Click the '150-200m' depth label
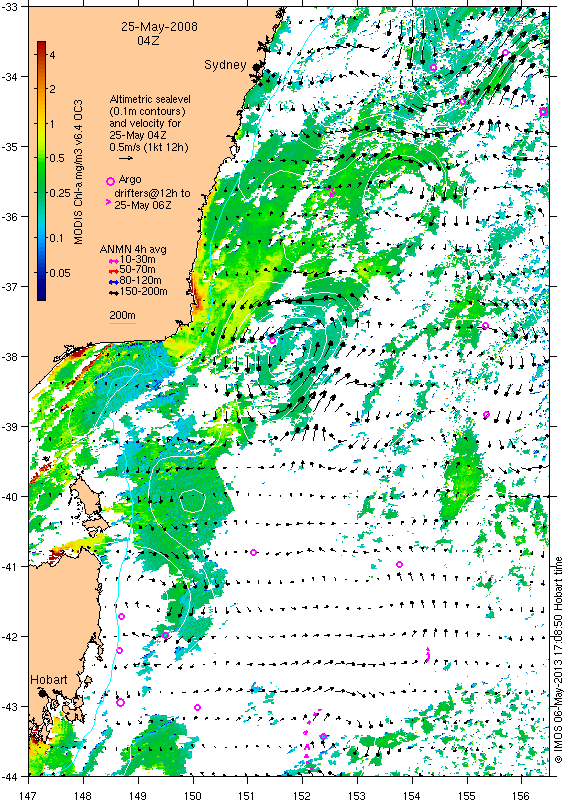The image size is (570, 800). click(x=143, y=292)
